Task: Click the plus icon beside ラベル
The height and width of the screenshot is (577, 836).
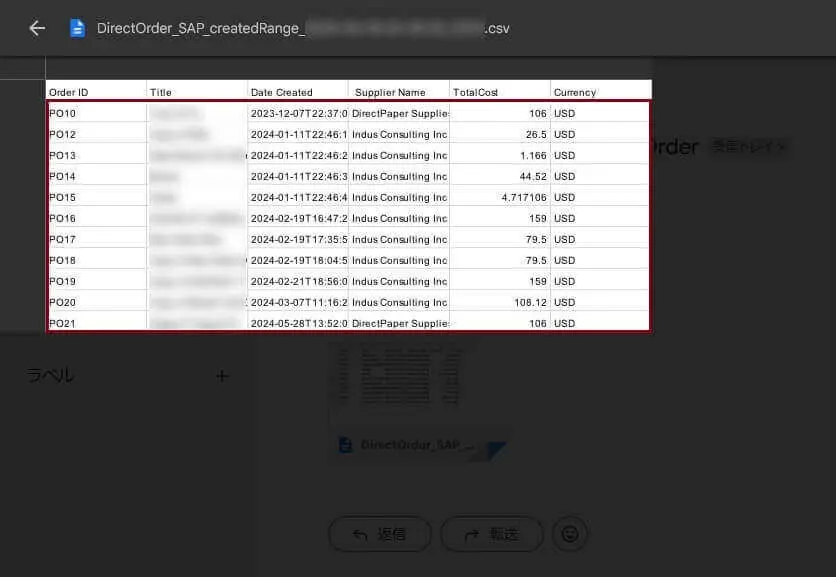Action: point(222,376)
